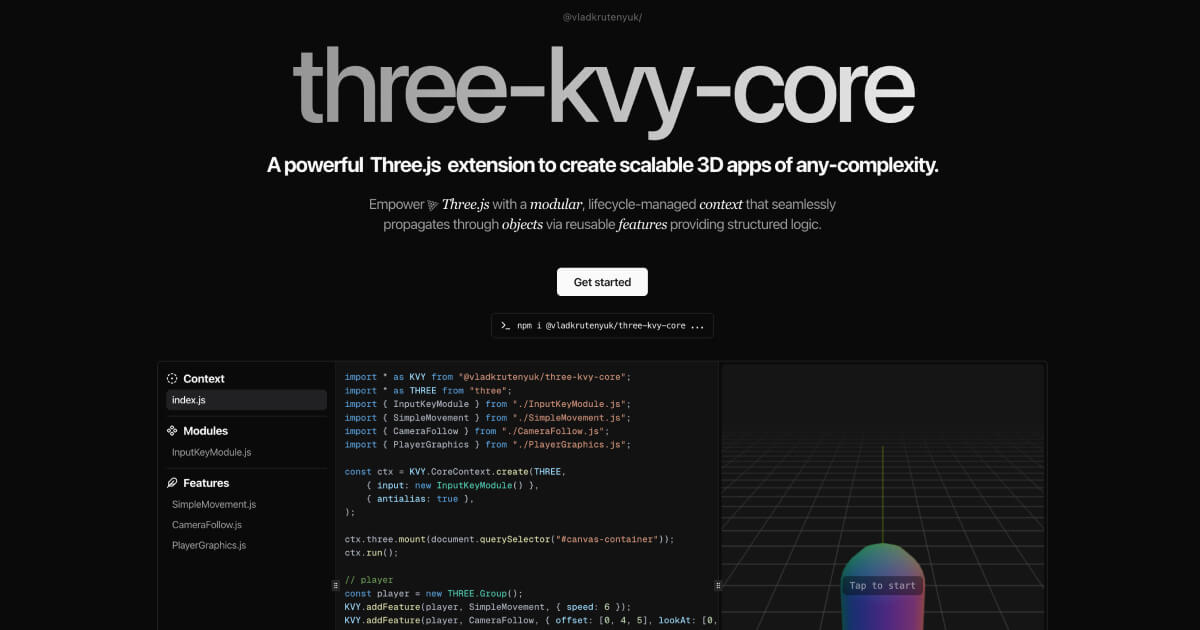Viewport: 1200px width, 630px height.
Task: Click the Modules diamond icon
Action: tap(171, 430)
